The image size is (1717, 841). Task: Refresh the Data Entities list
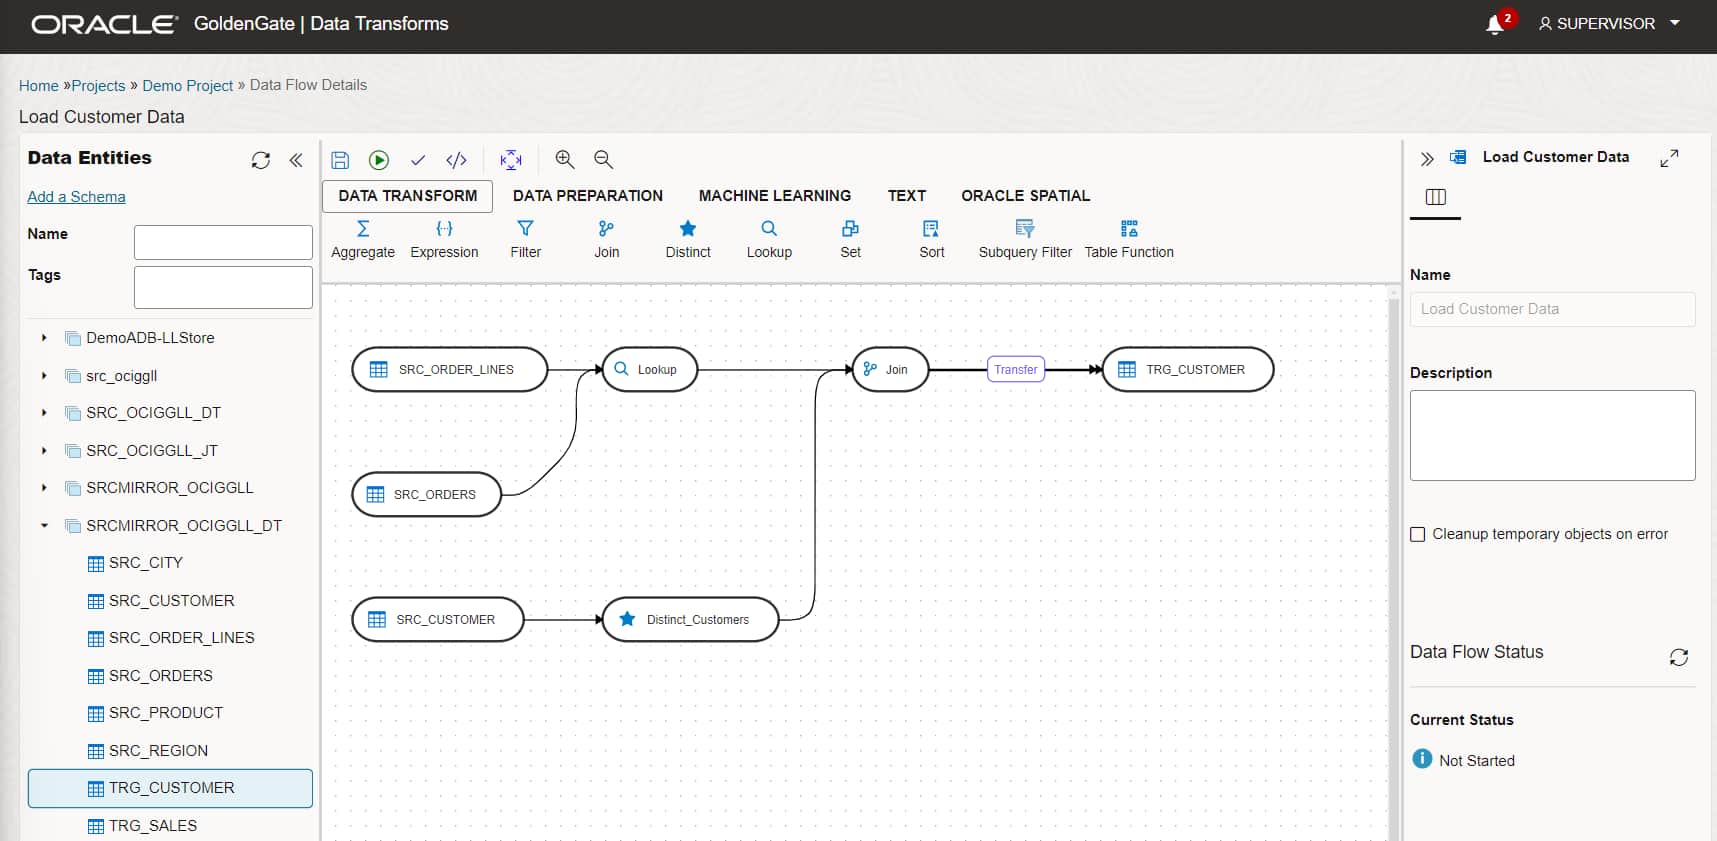coord(261,160)
